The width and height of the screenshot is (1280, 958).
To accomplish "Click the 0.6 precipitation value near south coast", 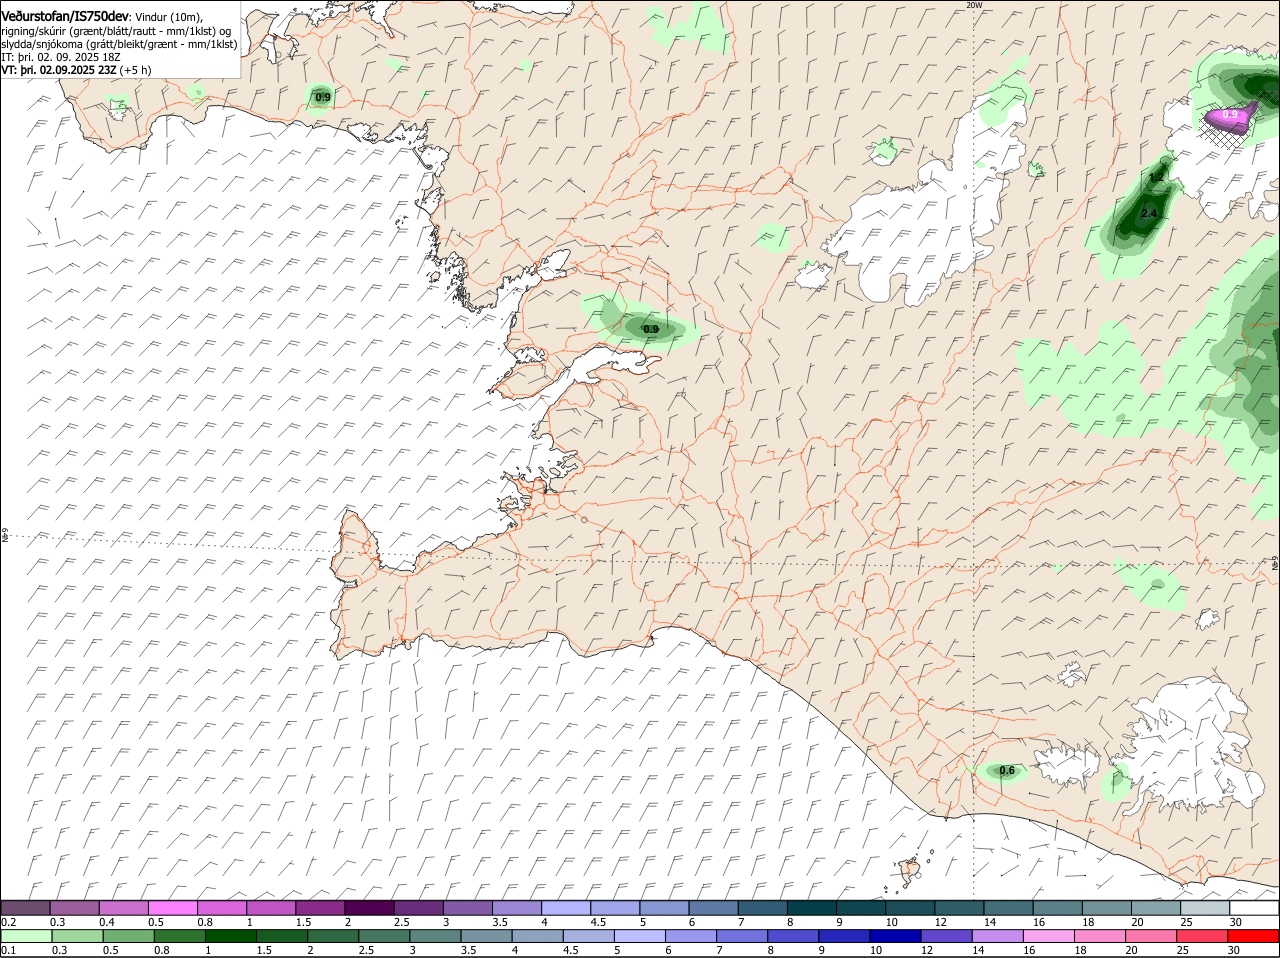I will pyautogui.click(x=1007, y=771).
